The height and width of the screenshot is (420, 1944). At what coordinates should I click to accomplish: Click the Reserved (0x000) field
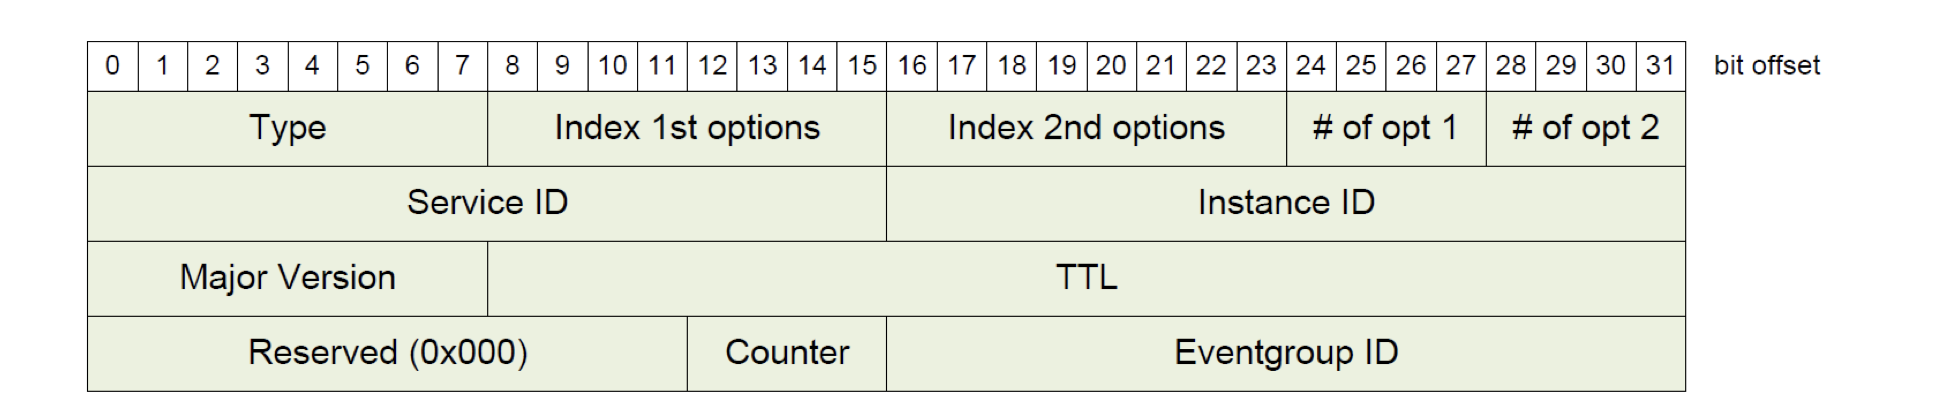point(387,353)
